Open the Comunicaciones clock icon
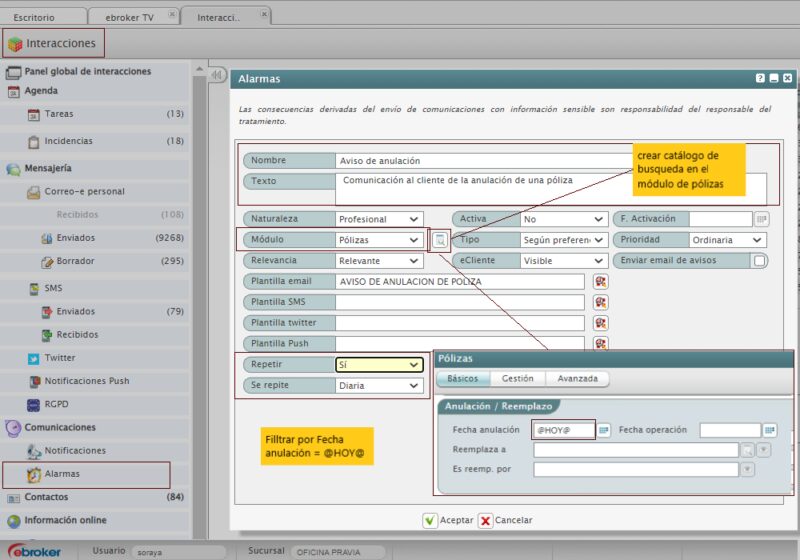This screenshot has height=560, width=800. pyautogui.click(x=13, y=428)
